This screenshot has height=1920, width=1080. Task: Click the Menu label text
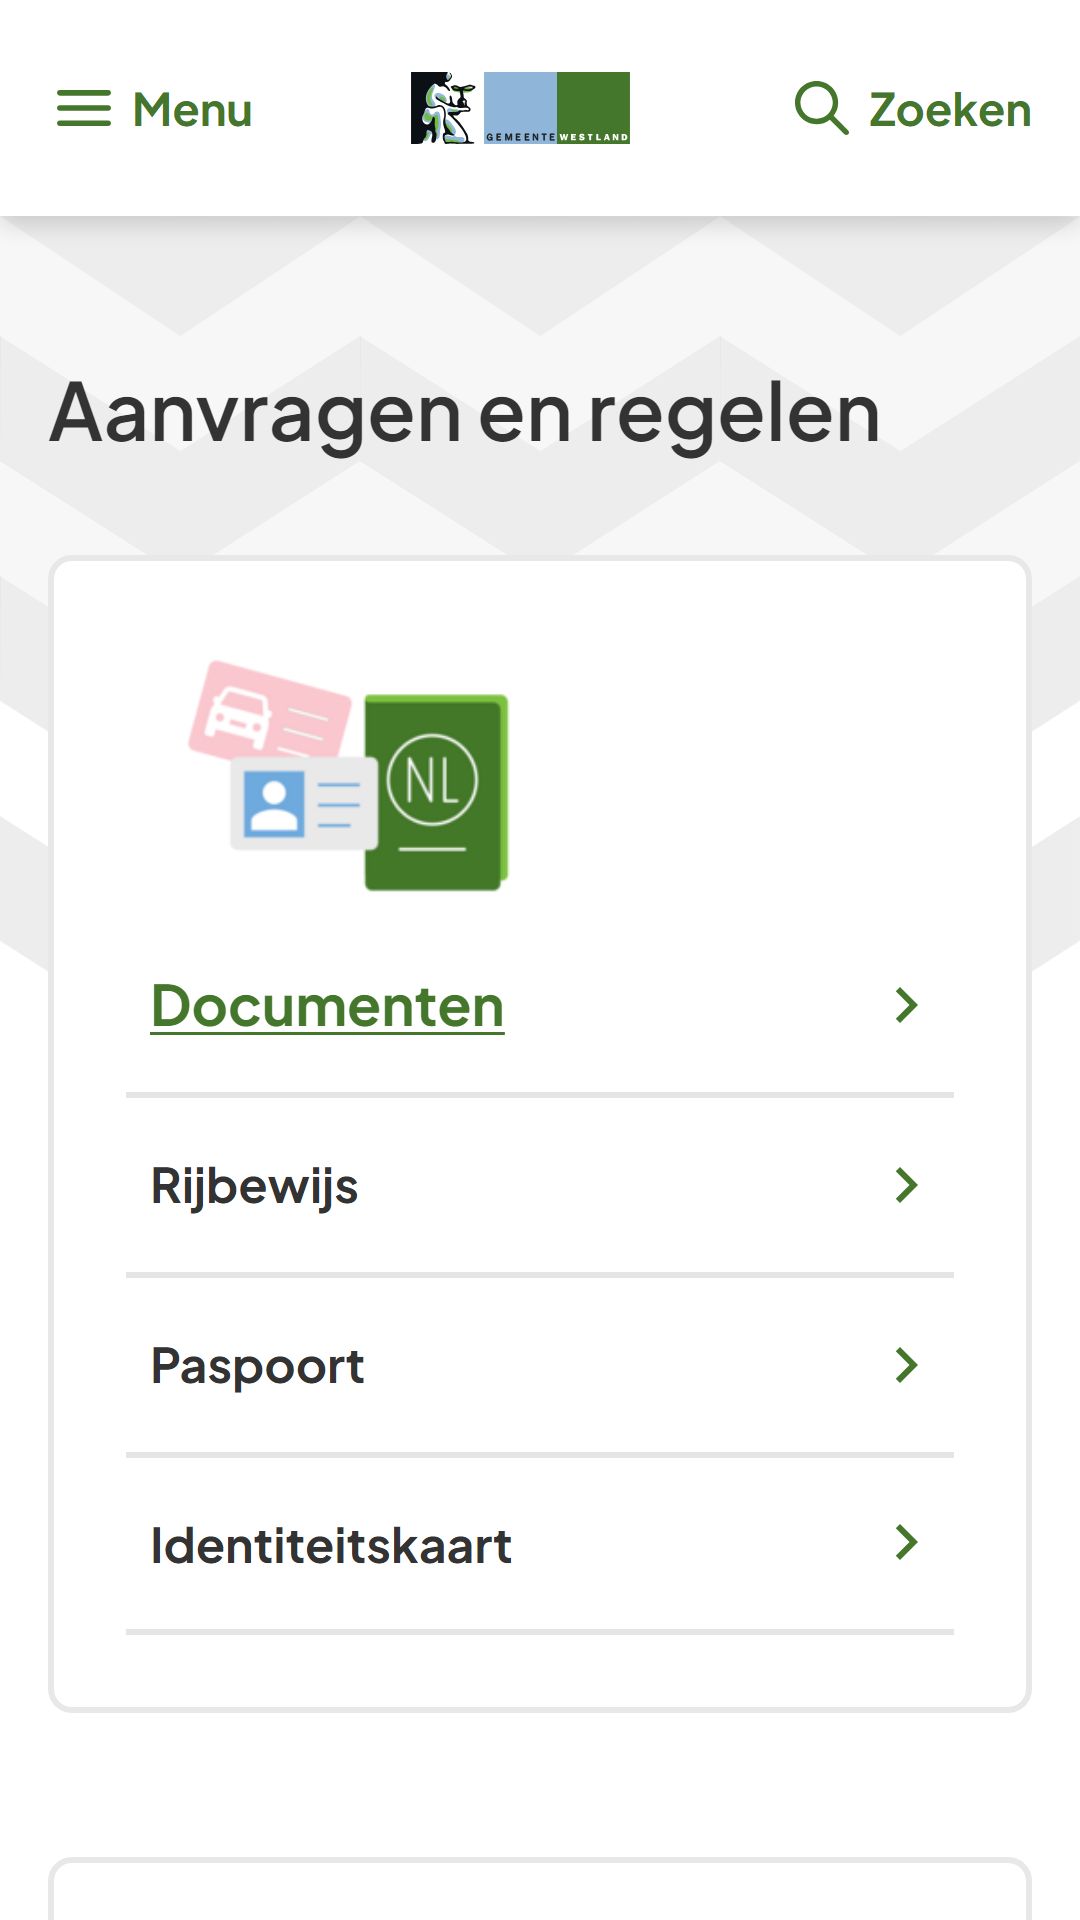point(192,110)
